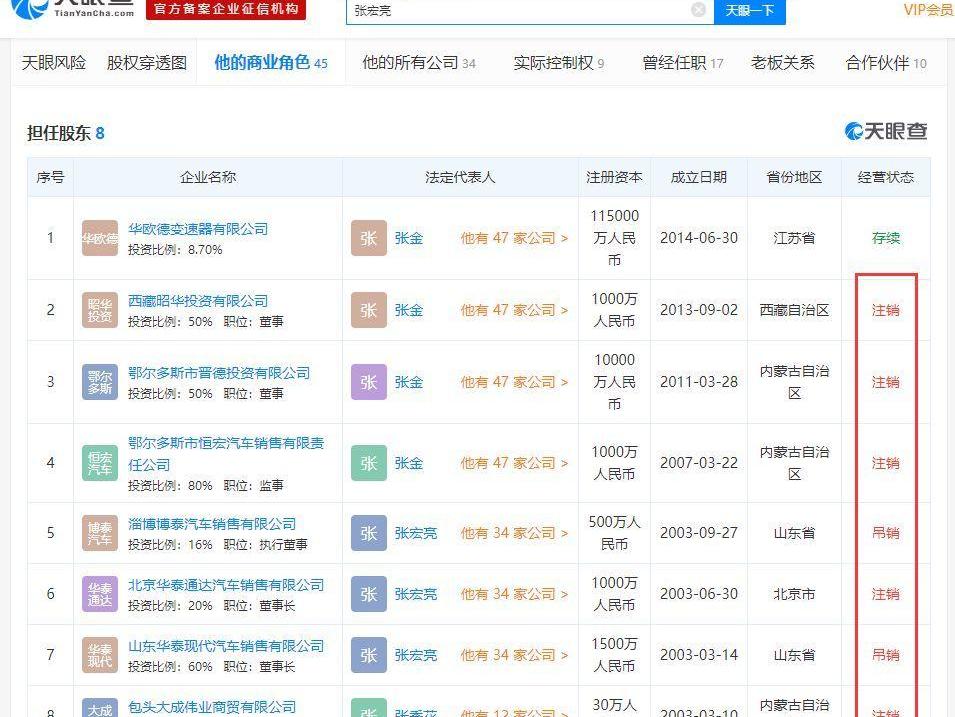Expand 他有 47 家公司 in 晋德投资 row
The width and height of the screenshot is (955, 717).
pyautogui.click(x=514, y=382)
